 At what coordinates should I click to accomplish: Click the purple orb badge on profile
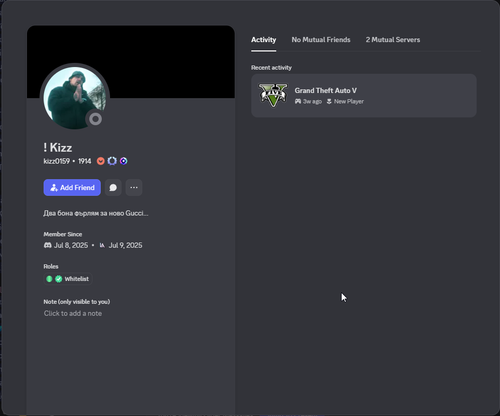(x=123, y=161)
